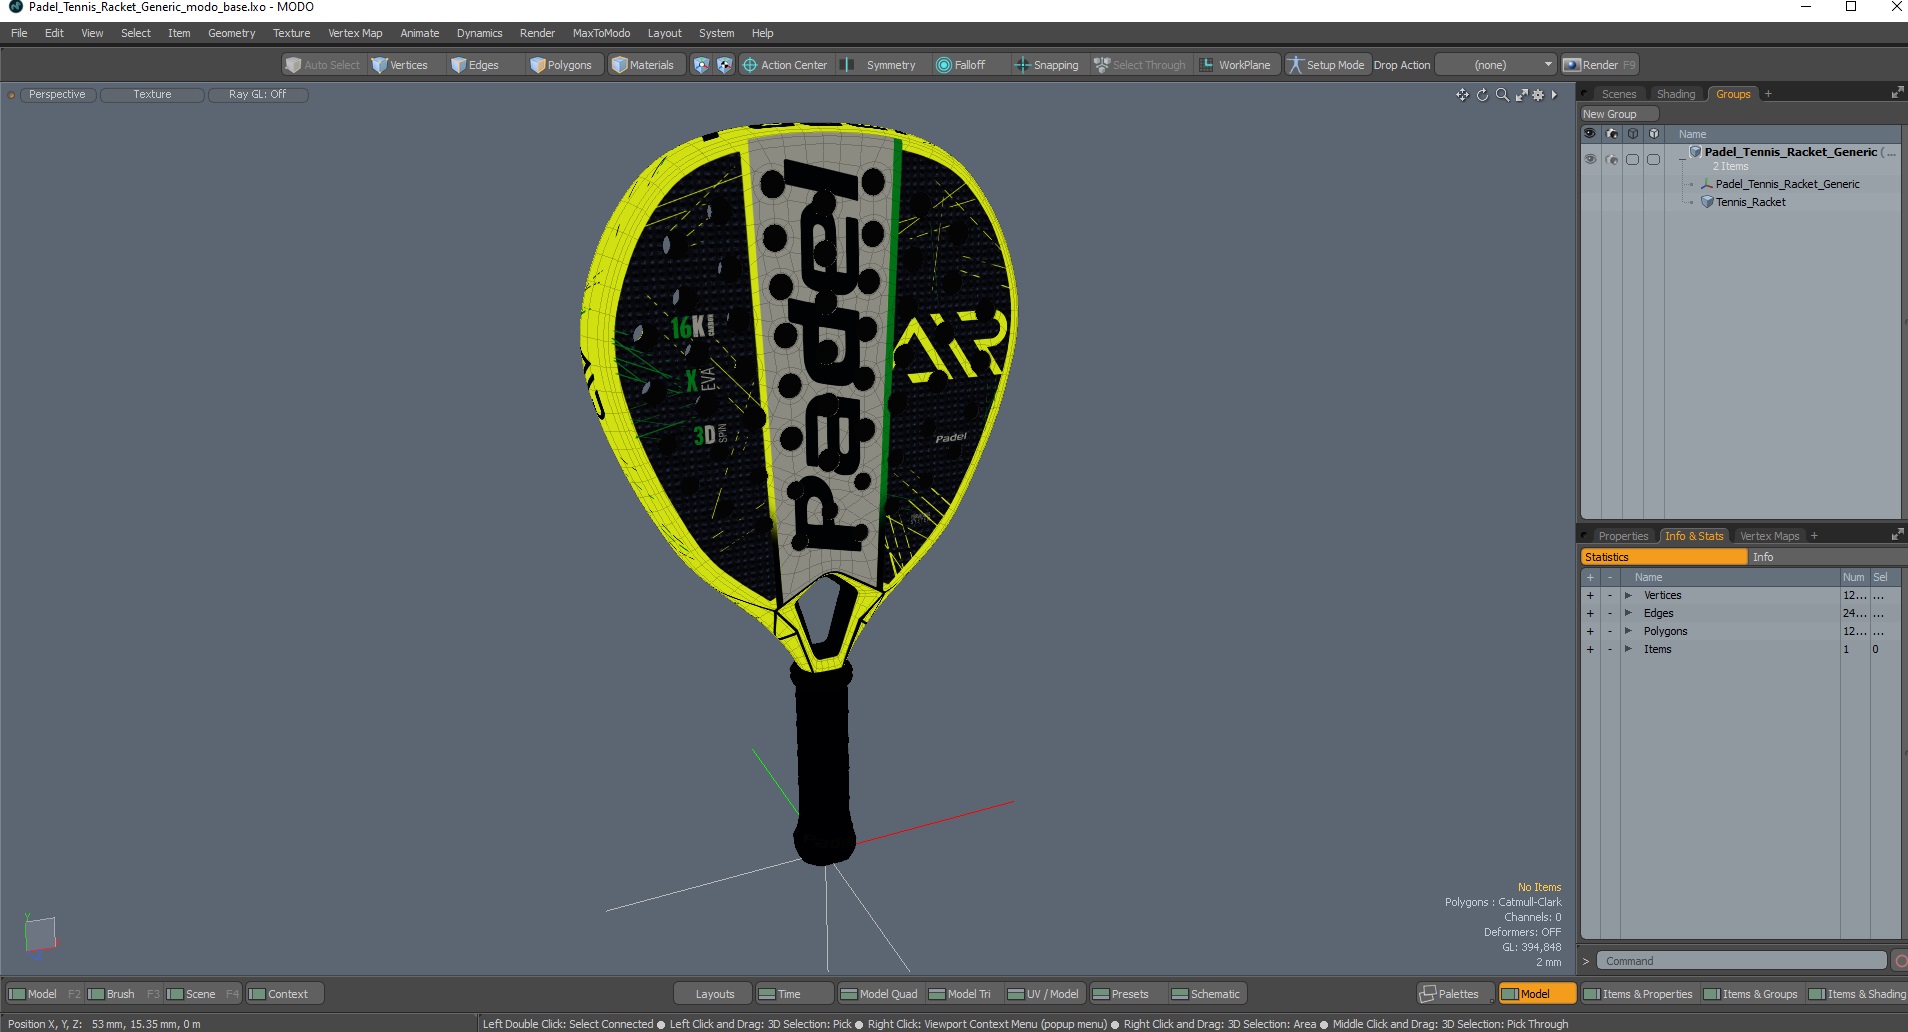Maximize the Groups panel
This screenshot has height=1032, width=1908.
coord(1897,93)
